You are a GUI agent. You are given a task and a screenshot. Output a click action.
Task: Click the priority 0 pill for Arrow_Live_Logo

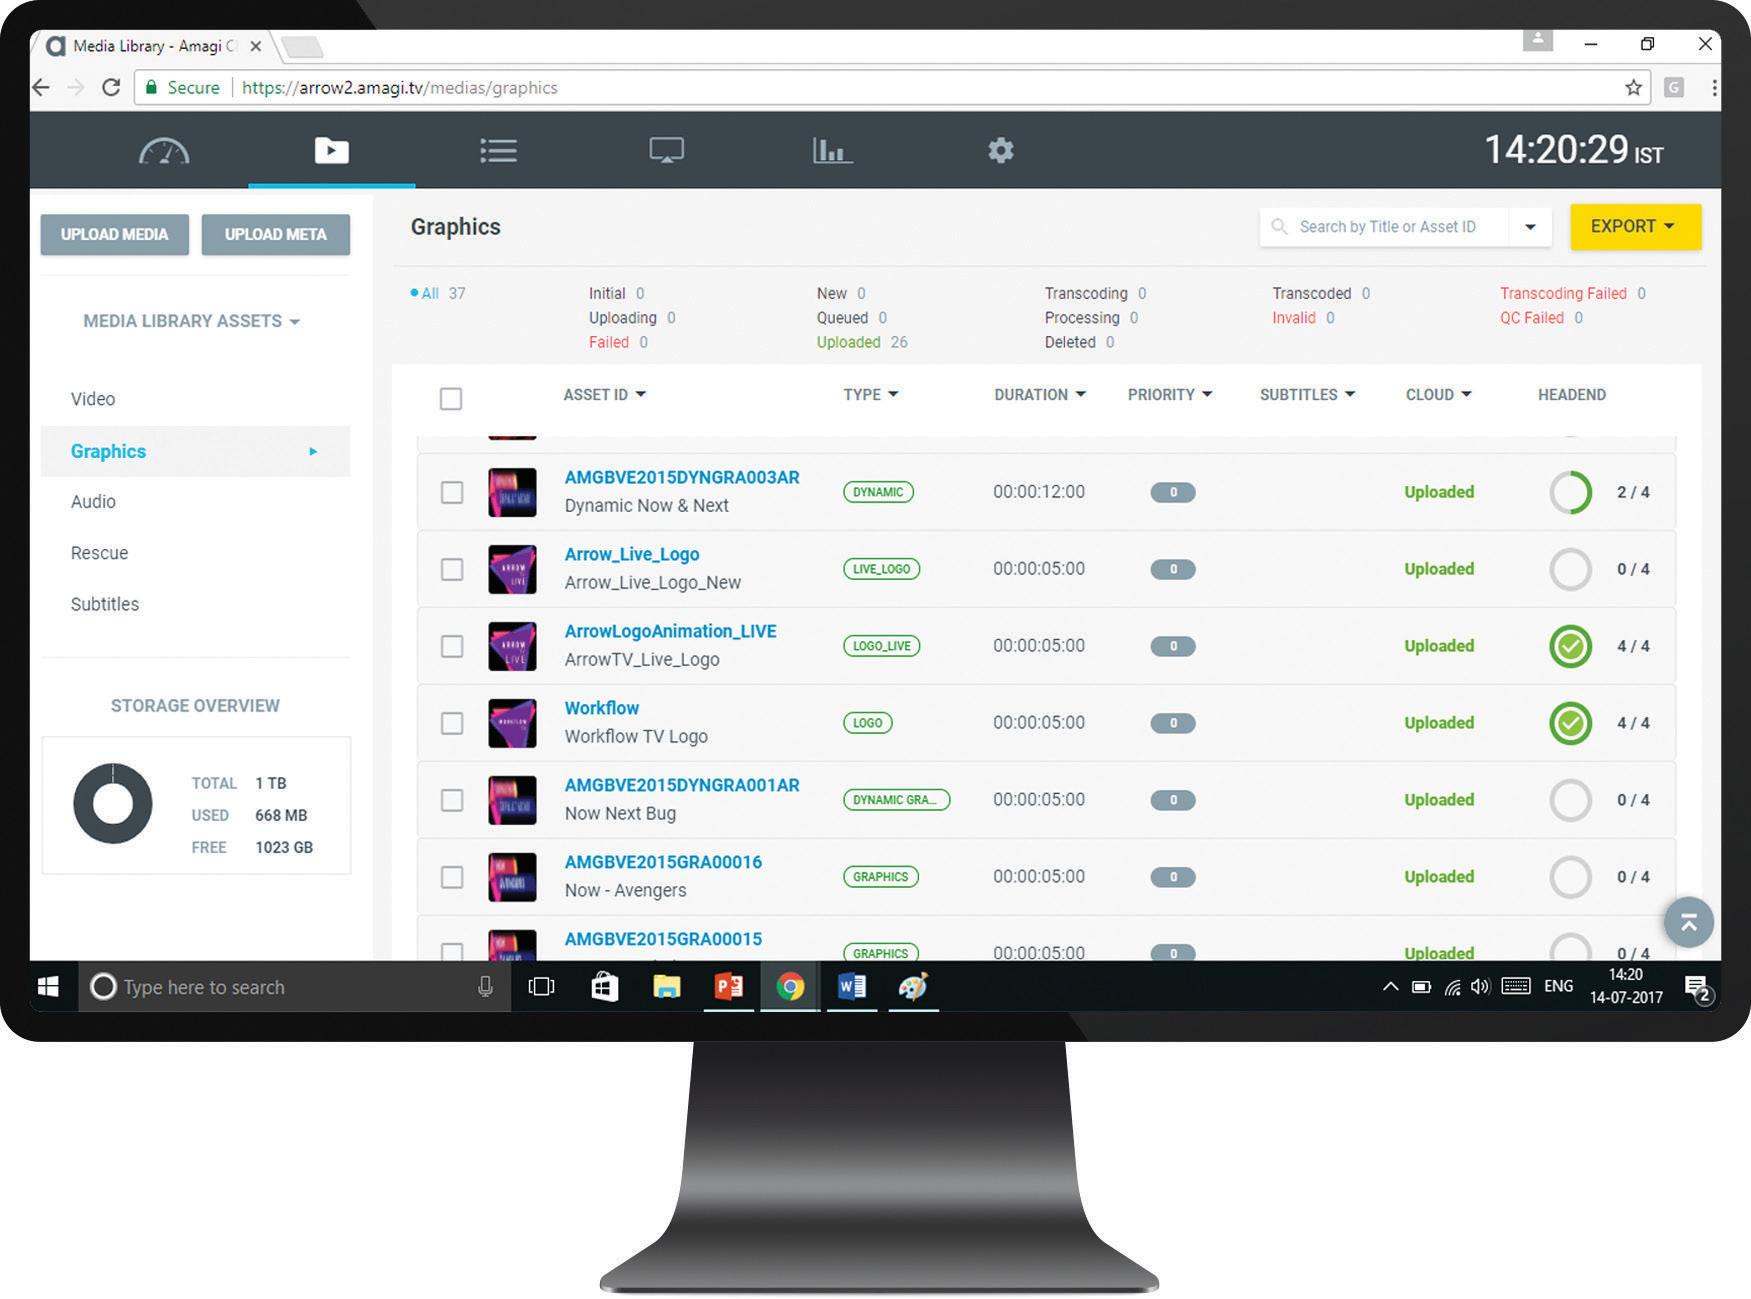(1173, 569)
